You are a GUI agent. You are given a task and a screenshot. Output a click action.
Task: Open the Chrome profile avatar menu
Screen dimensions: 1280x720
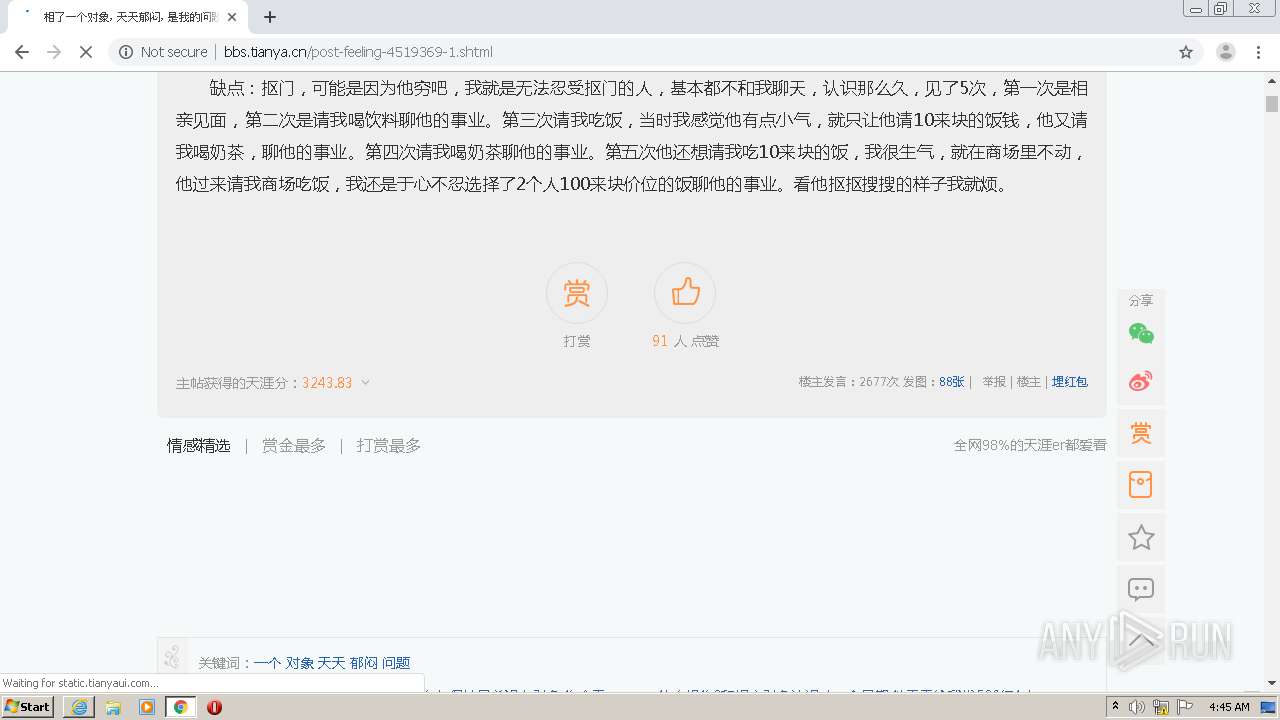[1225, 52]
